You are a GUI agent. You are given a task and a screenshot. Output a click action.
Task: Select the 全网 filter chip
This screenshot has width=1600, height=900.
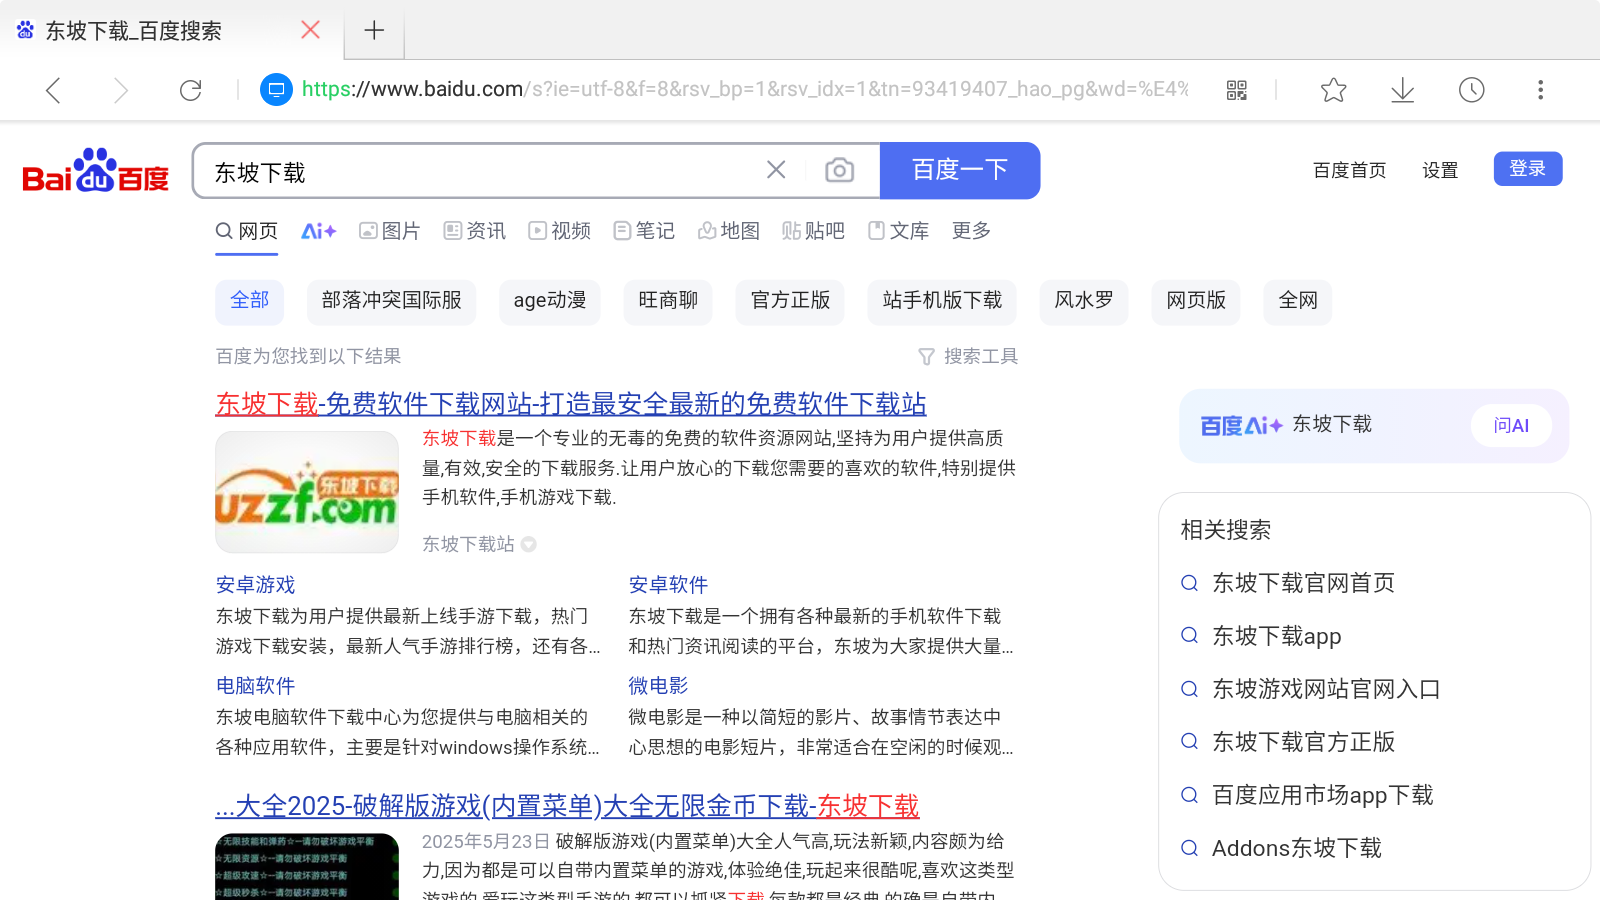[x=1298, y=301]
